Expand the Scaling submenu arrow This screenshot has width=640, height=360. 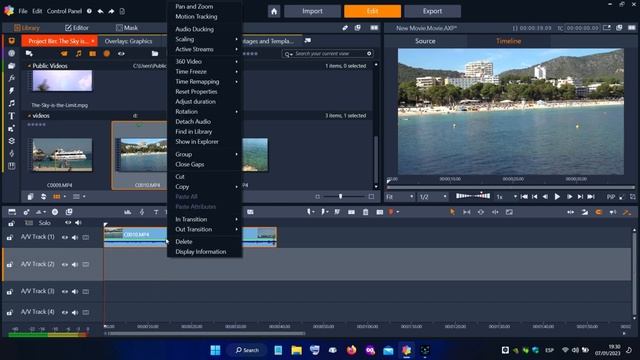point(236,39)
